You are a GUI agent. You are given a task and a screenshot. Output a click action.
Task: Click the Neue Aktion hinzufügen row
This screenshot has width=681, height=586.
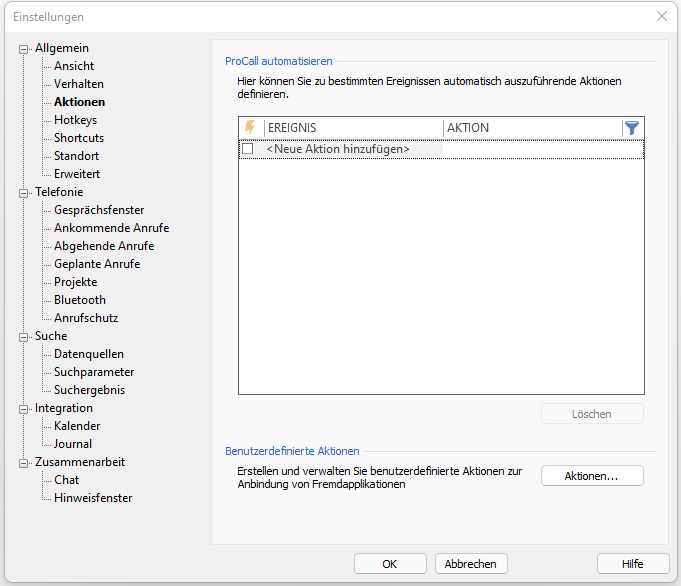point(338,149)
